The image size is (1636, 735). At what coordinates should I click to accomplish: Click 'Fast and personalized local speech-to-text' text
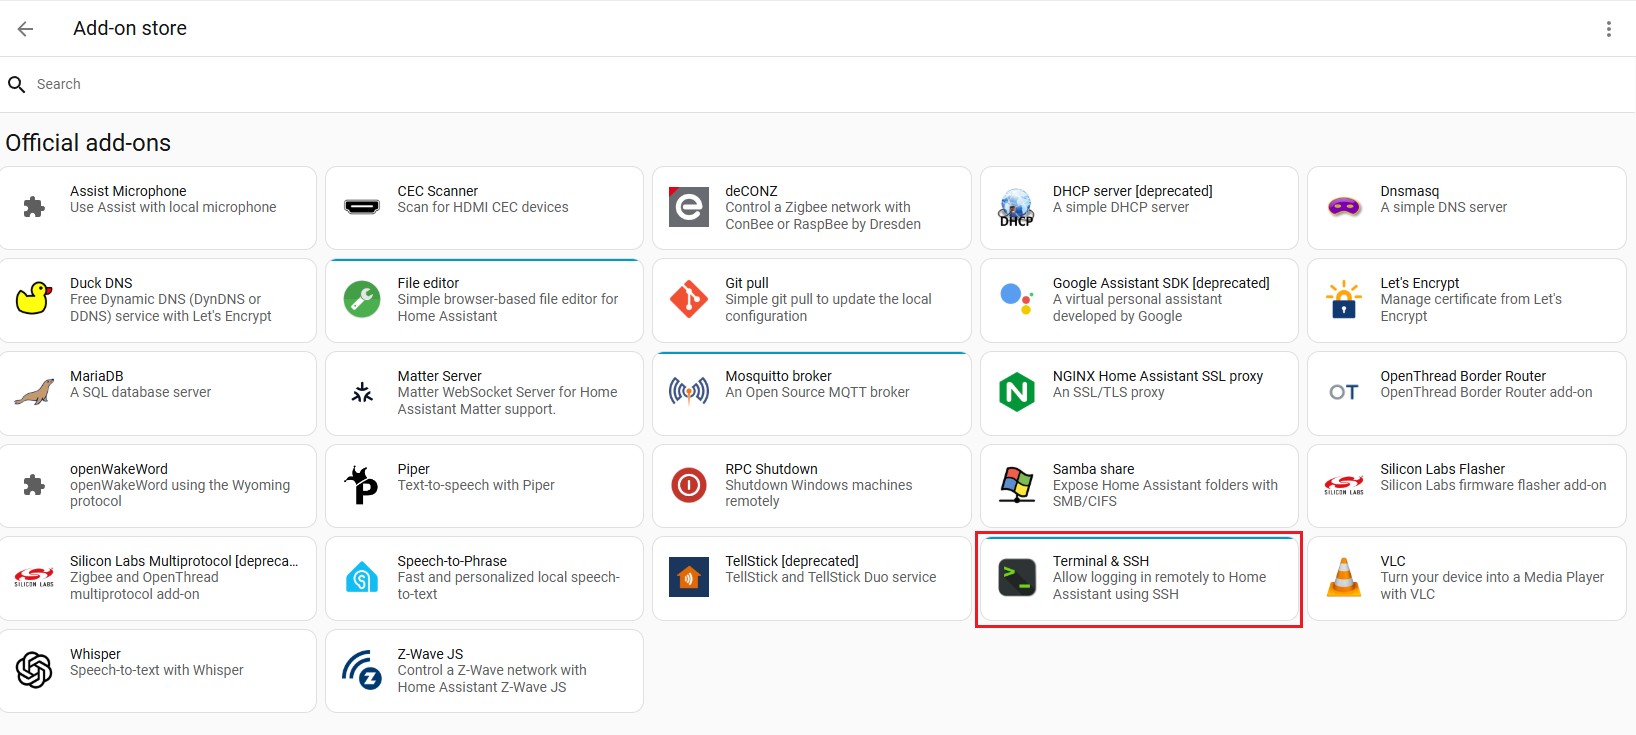click(508, 586)
